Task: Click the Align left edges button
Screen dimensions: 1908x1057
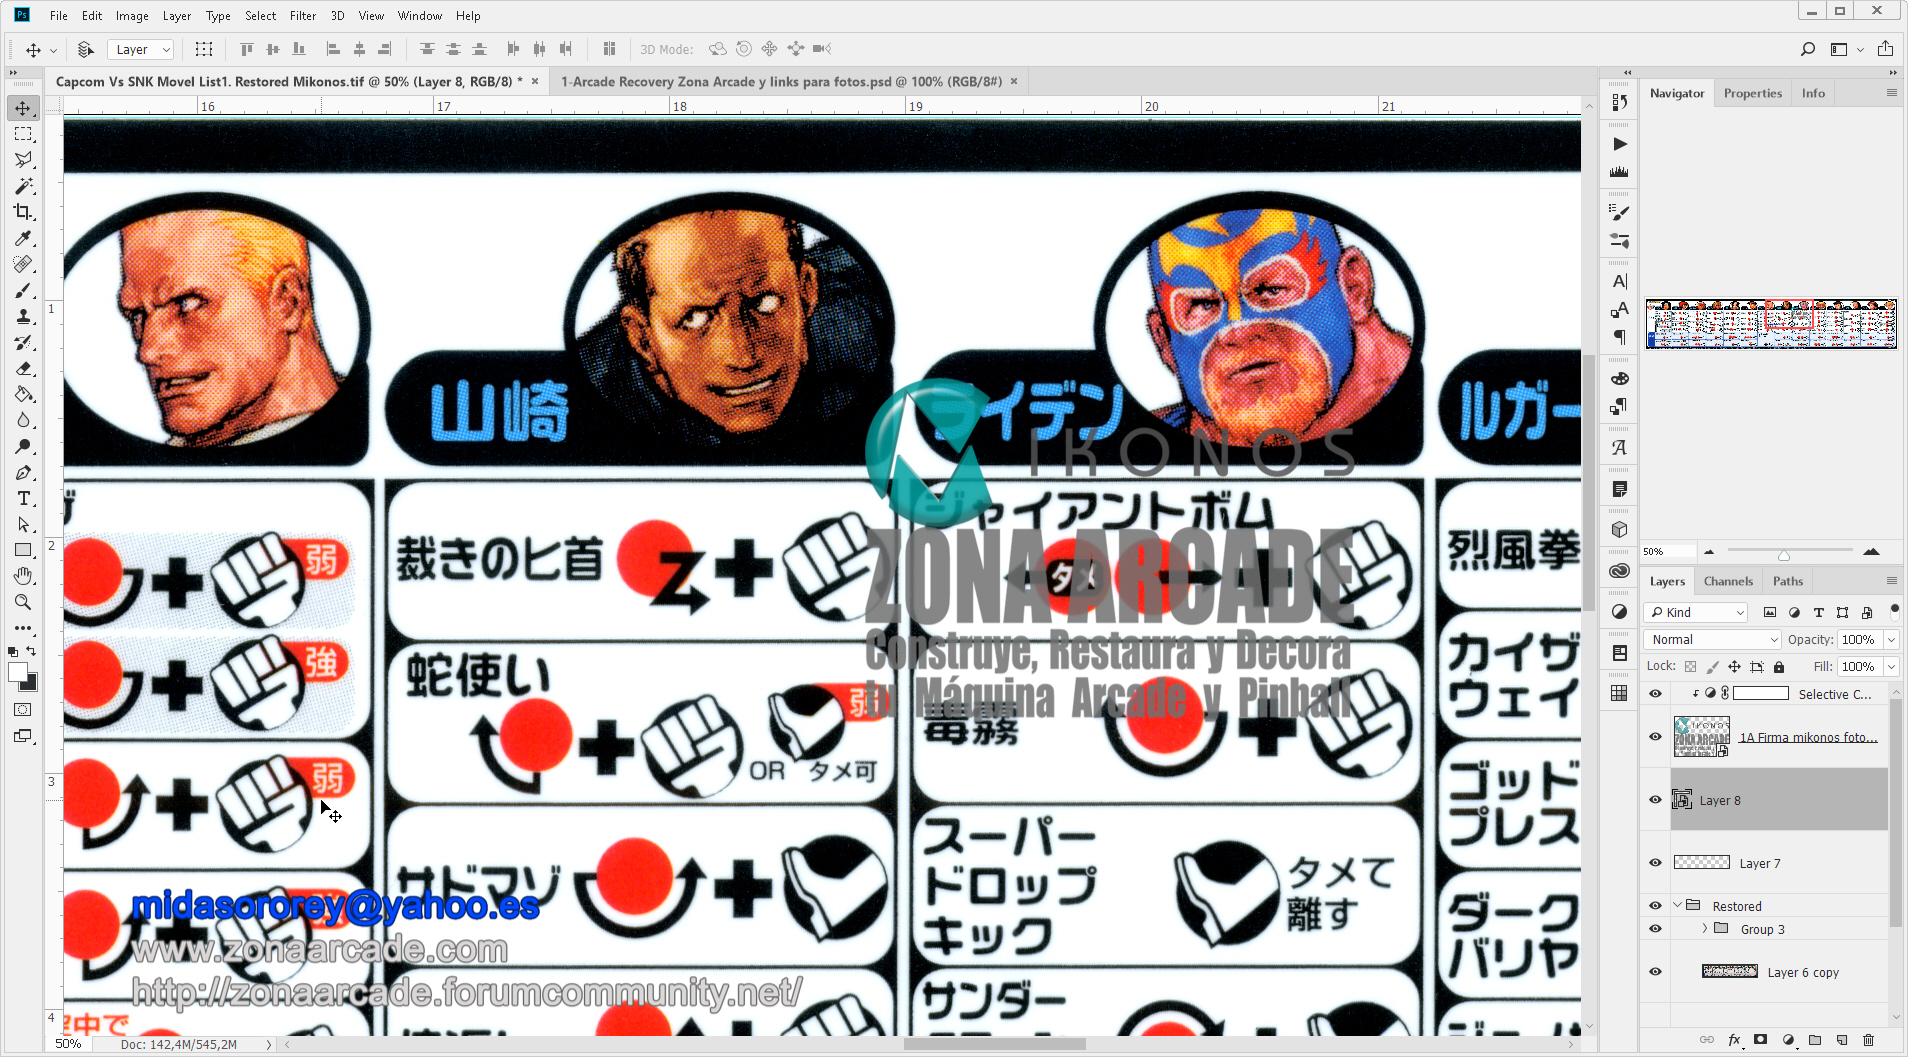Action: pyautogui.click(x=332, y=48)
